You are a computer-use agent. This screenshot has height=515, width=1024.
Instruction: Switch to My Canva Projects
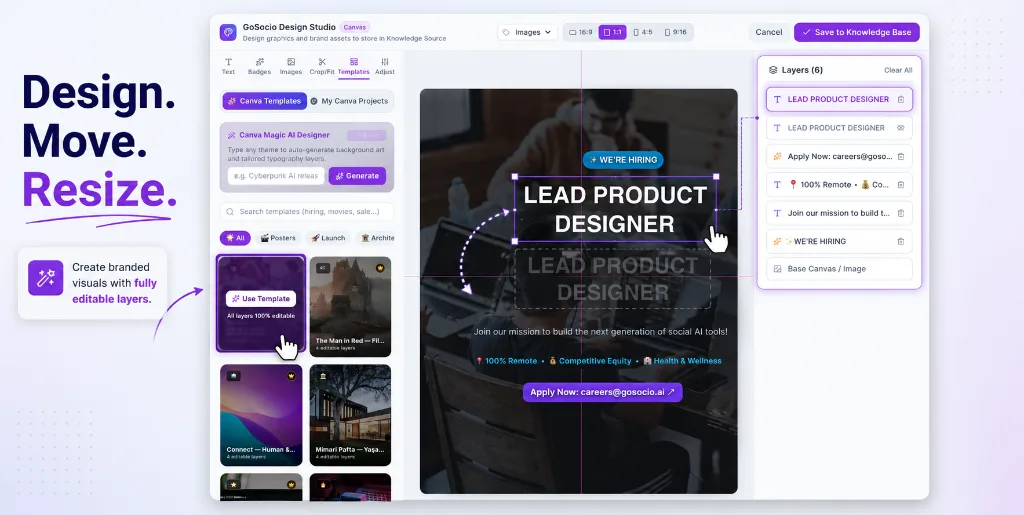(349, 101)
